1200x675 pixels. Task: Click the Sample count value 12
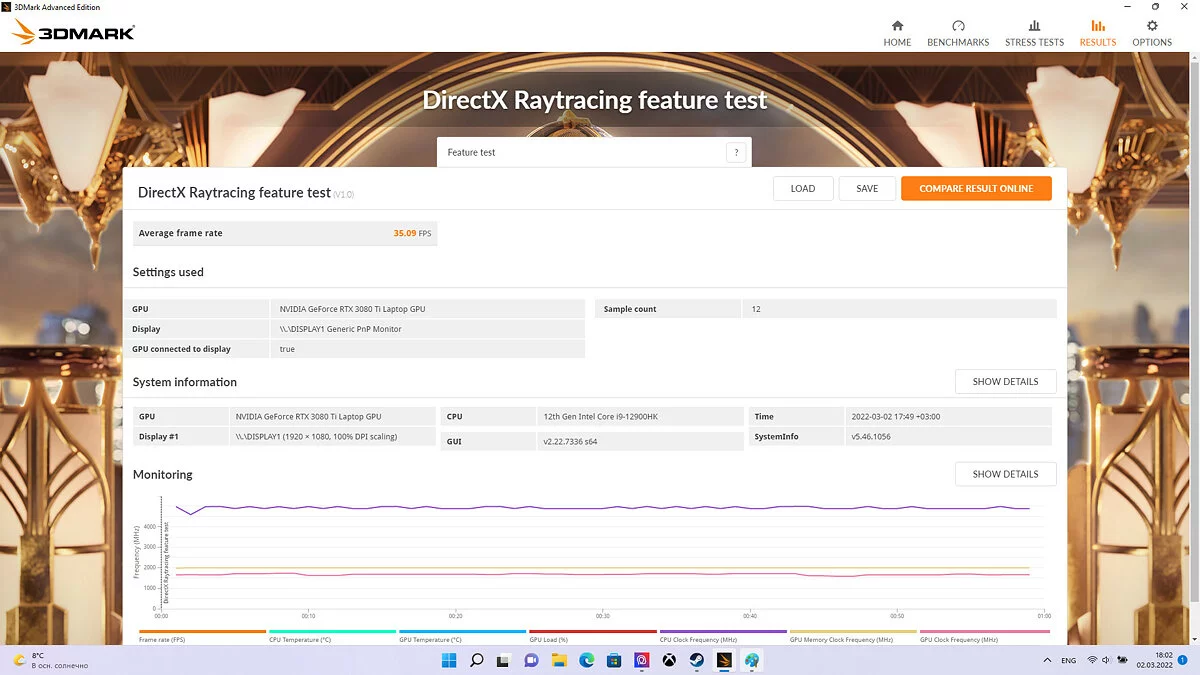pyautogui.click(x=756, y=309)
